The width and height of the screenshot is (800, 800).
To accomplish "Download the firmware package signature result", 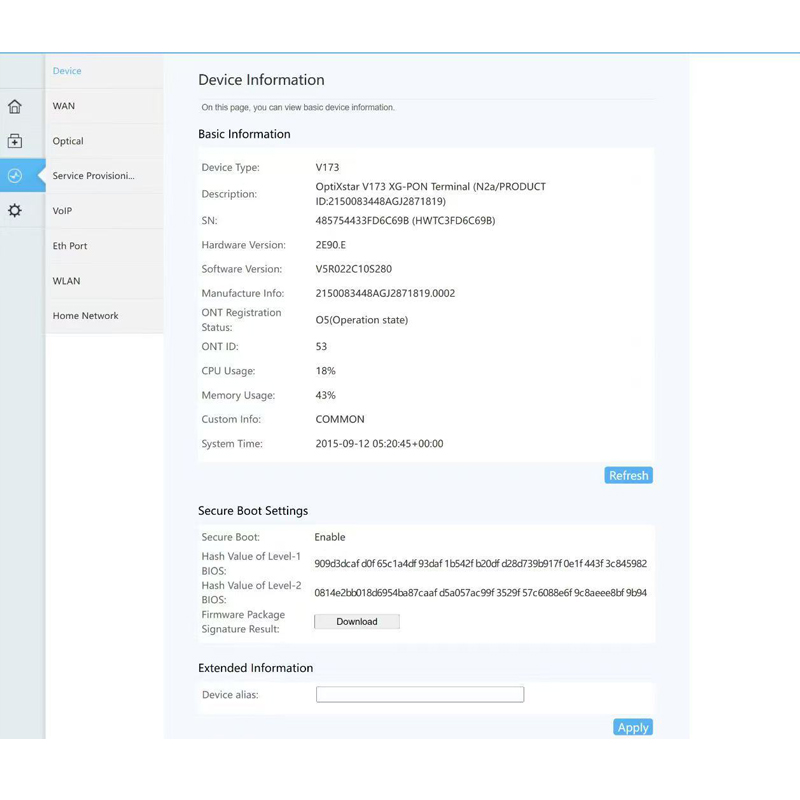I will point(357,622).
